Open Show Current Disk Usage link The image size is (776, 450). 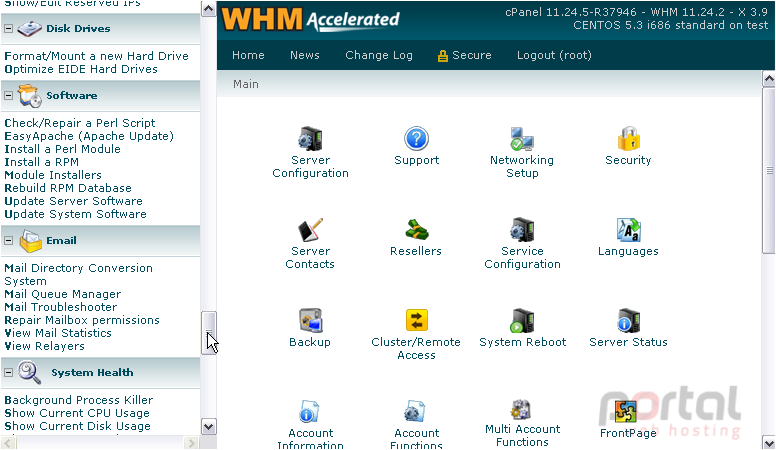click(x=77, y=426)
